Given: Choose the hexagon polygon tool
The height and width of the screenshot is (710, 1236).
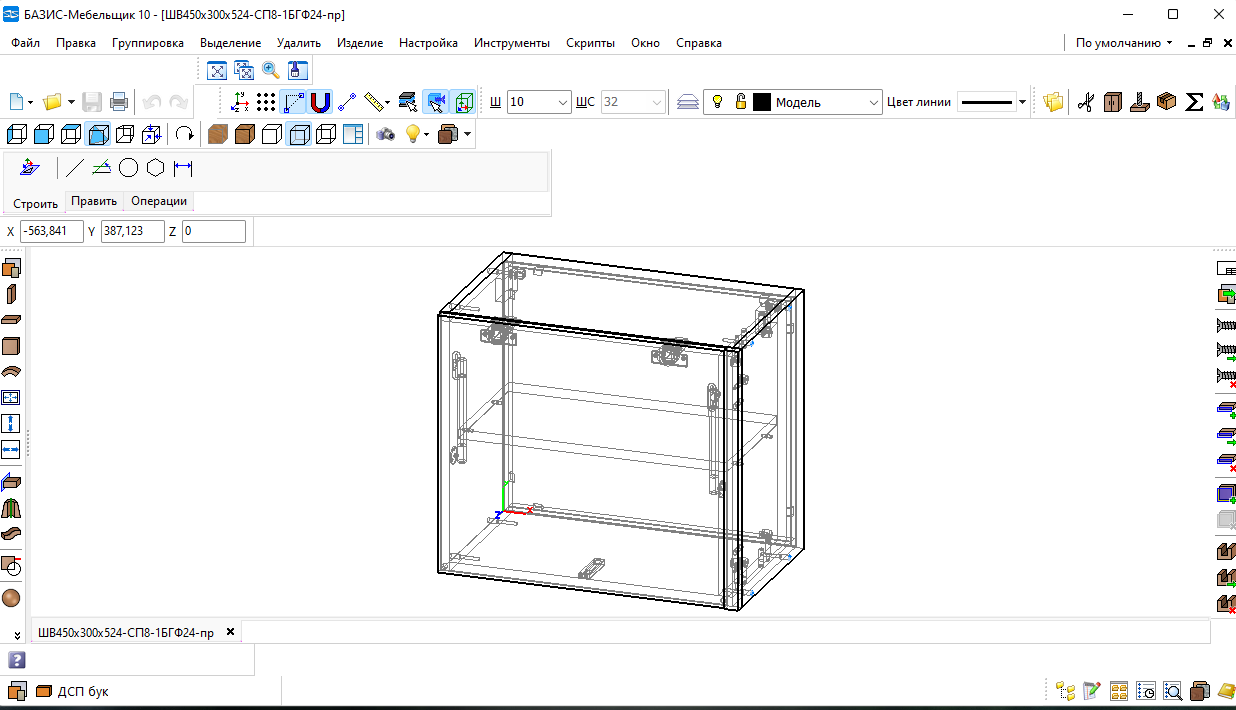Looking at the screenshot, I should click(155, 168).
